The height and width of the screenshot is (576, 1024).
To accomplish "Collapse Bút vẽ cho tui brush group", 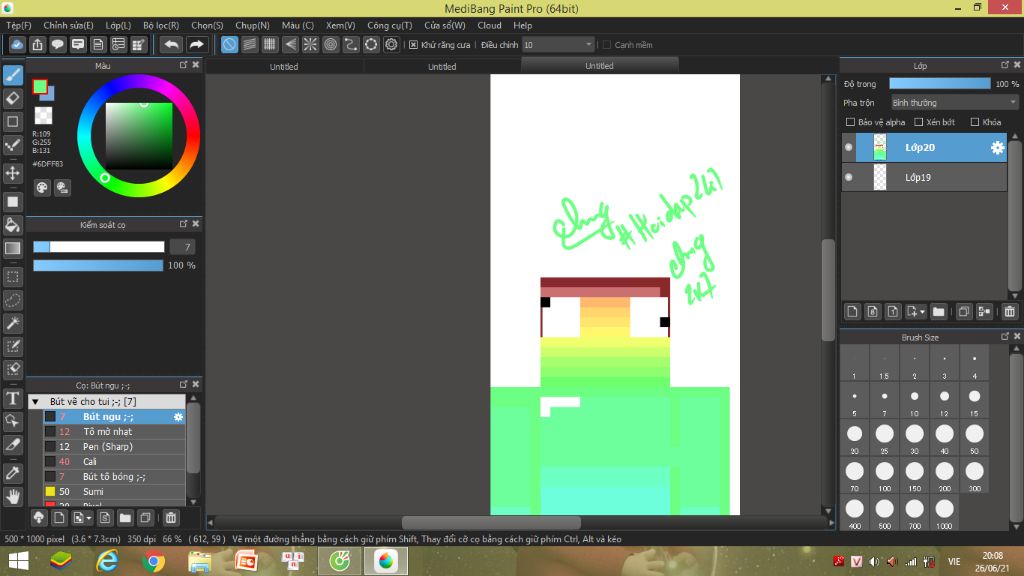I will tap(35, 402).
